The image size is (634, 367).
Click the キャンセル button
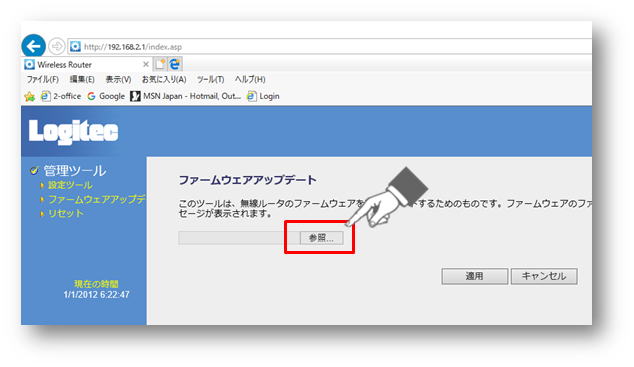[x=544, y=276]
